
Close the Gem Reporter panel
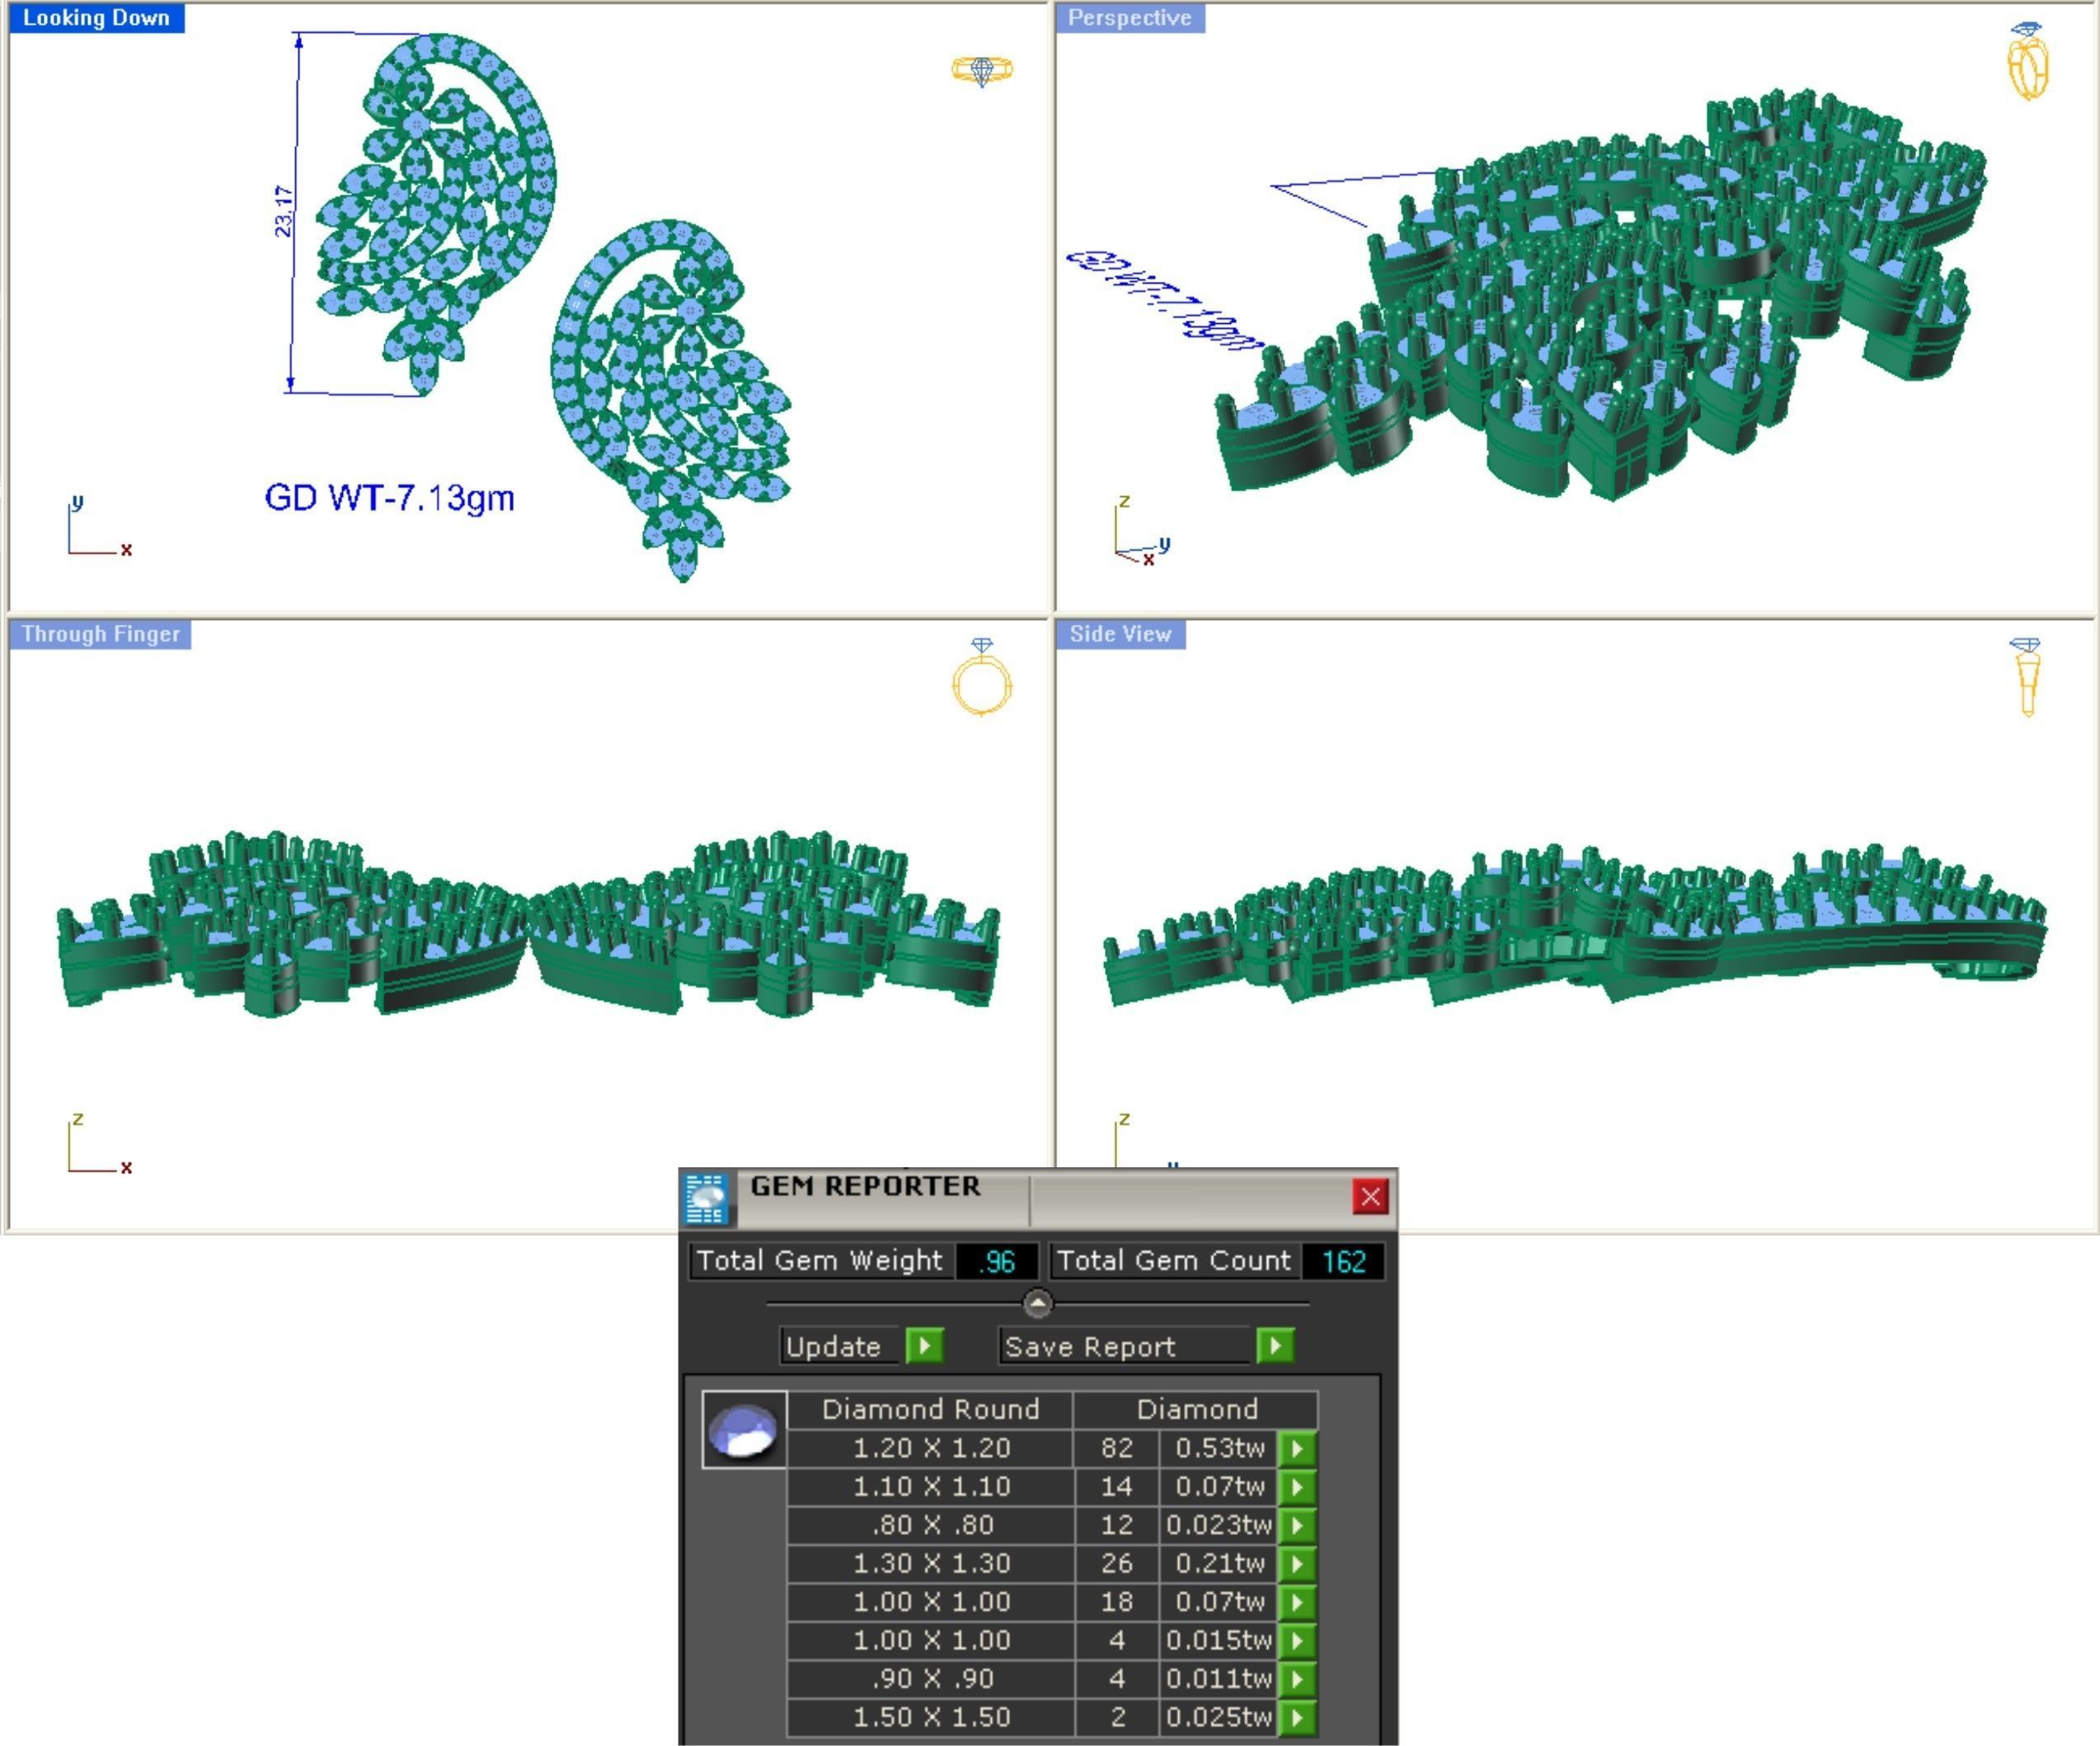1370,1196
